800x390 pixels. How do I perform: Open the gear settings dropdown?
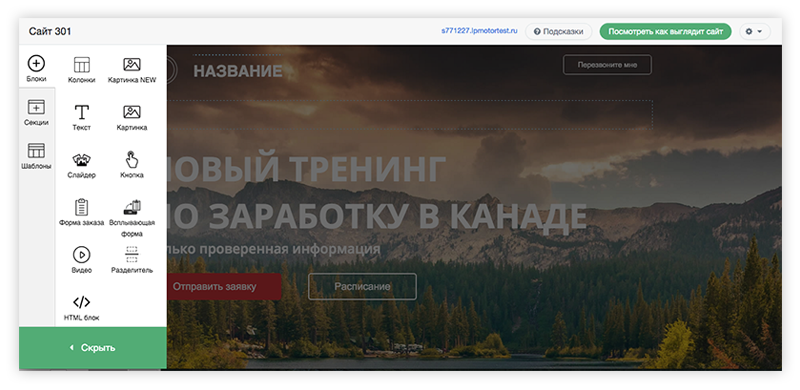pos(755,31)
